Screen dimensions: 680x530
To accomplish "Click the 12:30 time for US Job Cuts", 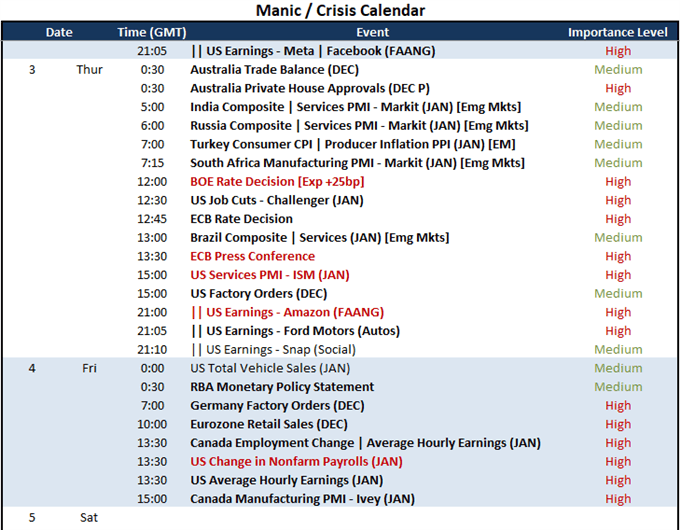I will pos(152,200).
